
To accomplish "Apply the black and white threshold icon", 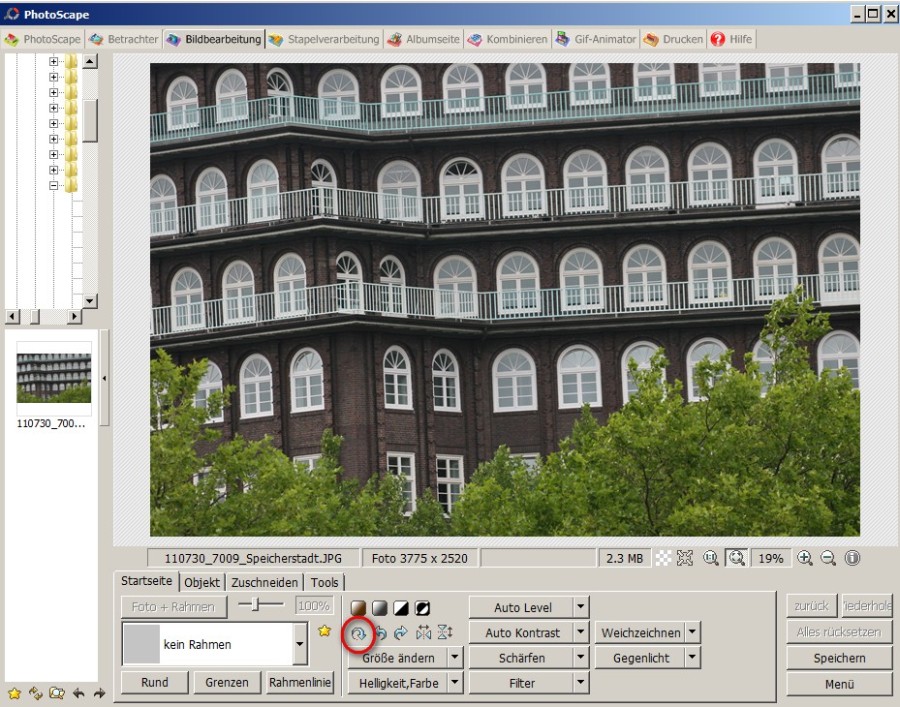I will tap(401, 608).
